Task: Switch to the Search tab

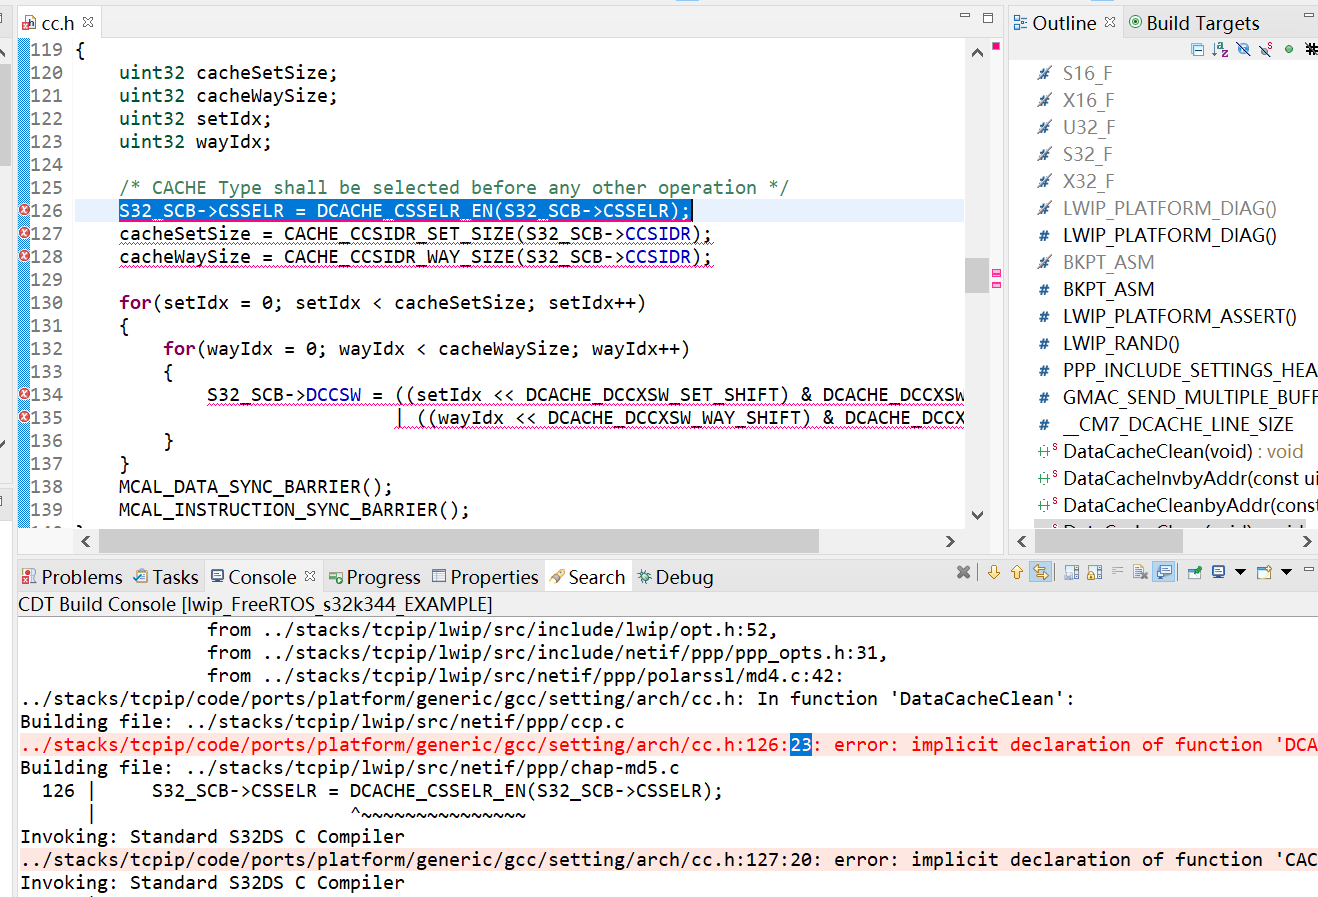Action: [x=595, y=576]
